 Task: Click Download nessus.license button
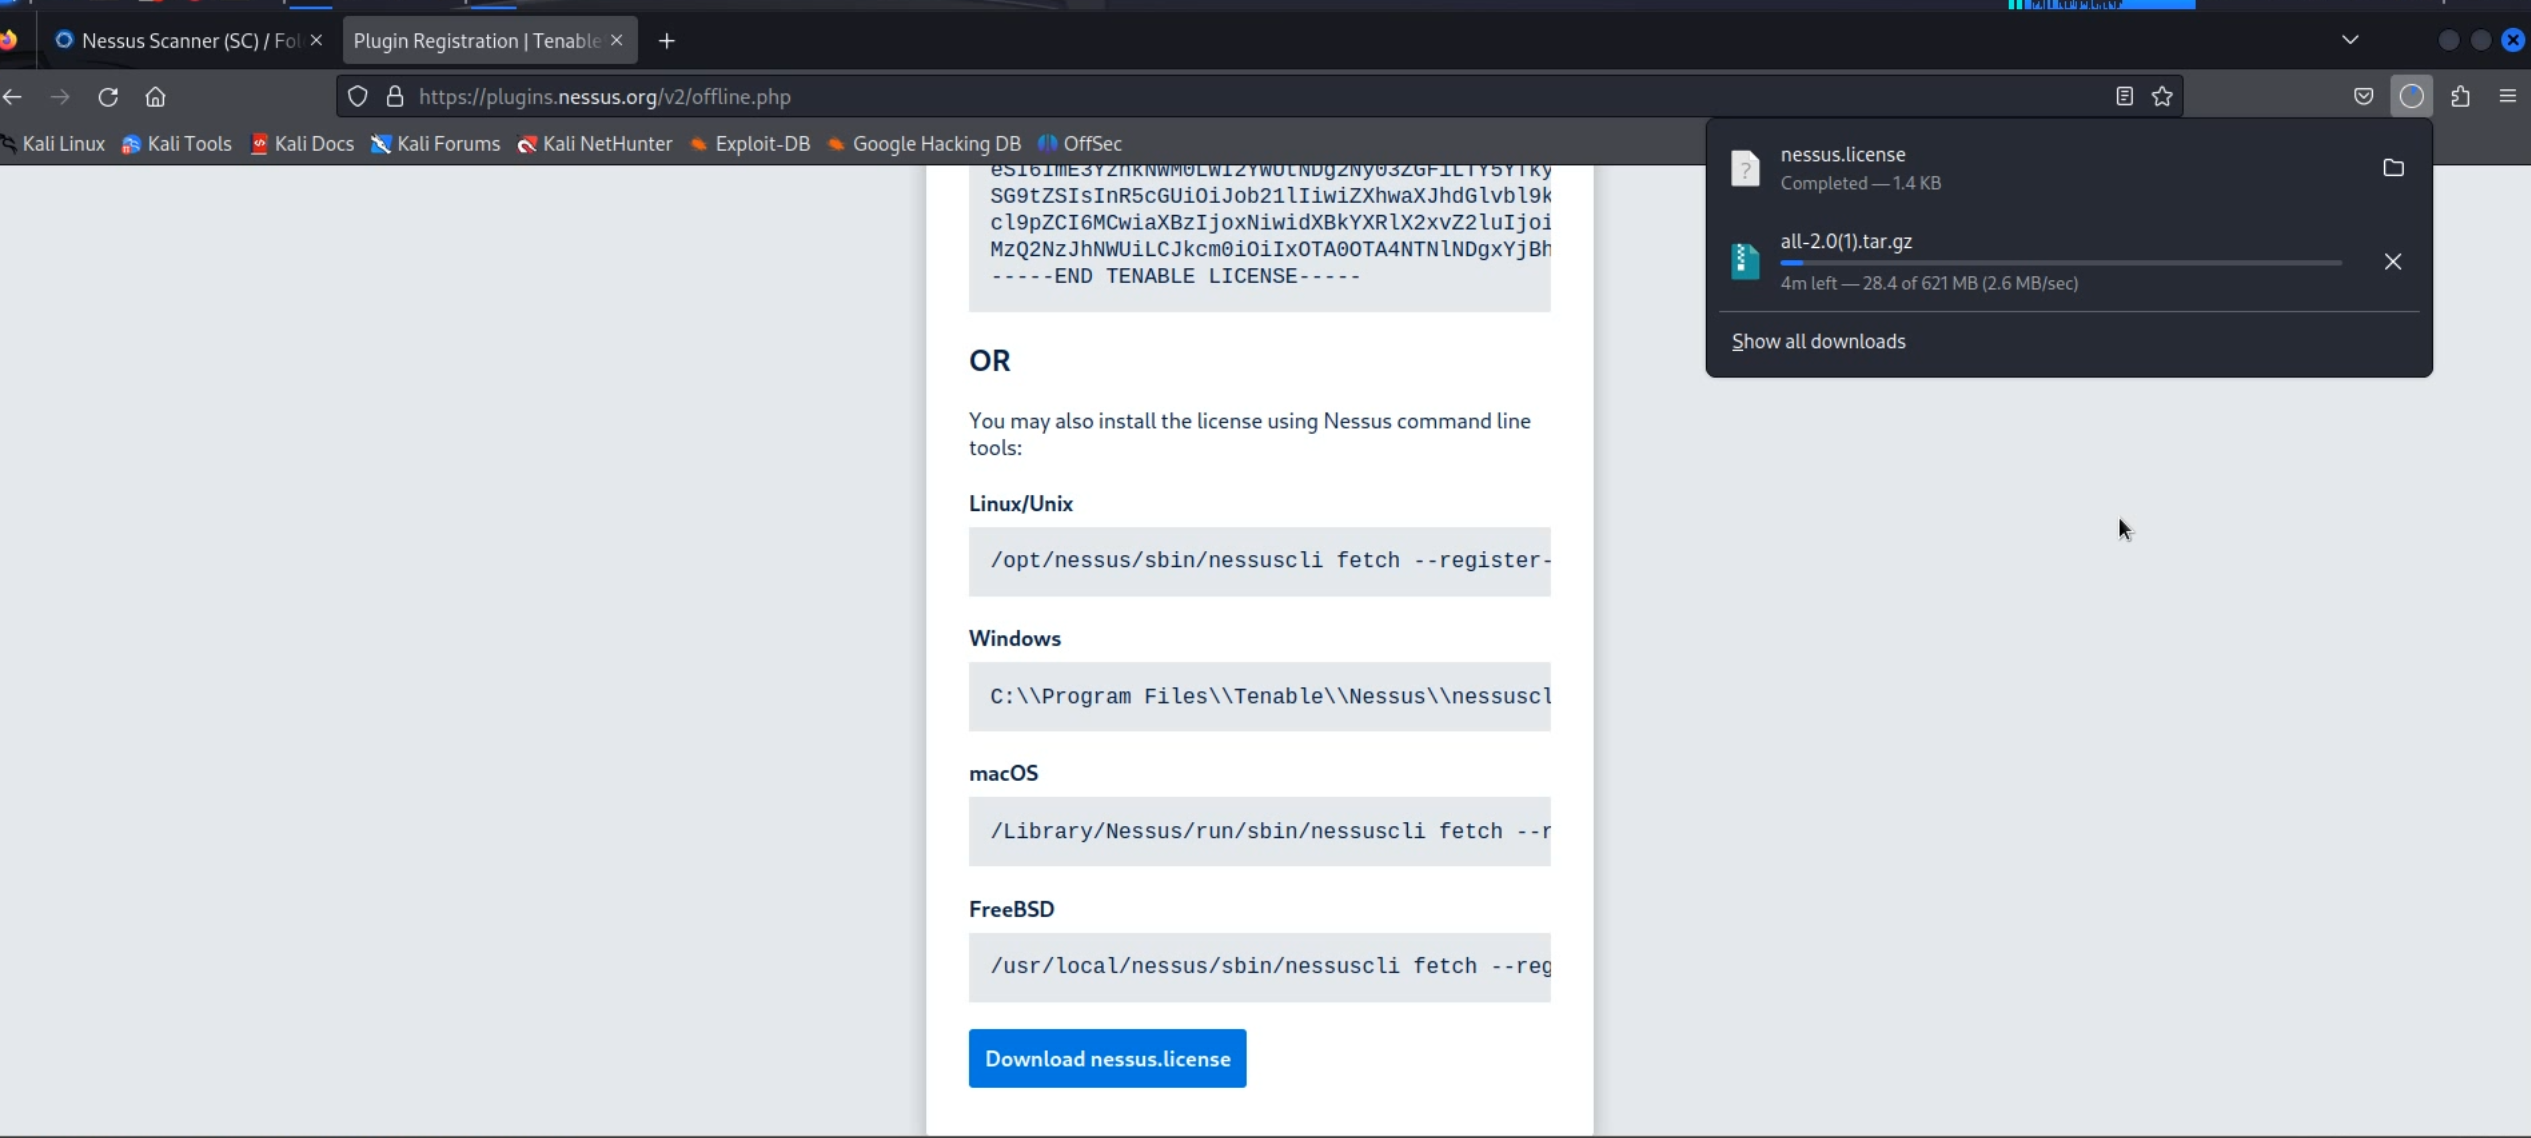click(1107, 1059)
